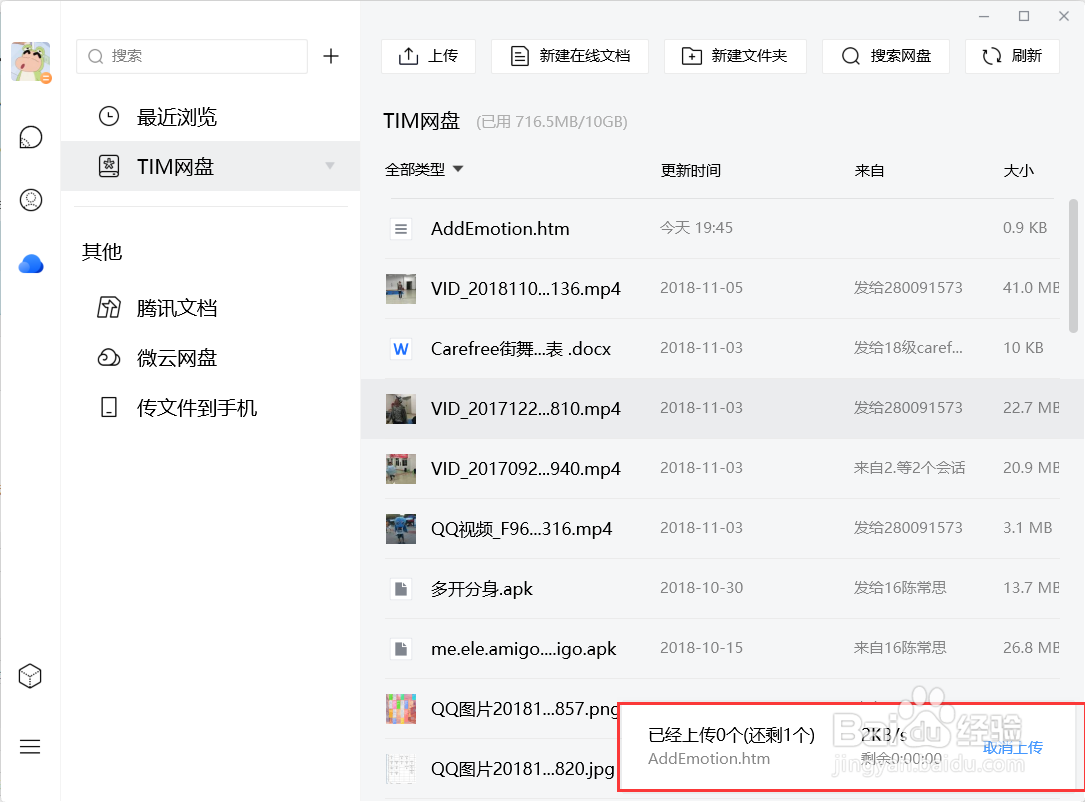
Task: Click file icon of 多开分身.apk
Action: (401, 589)
